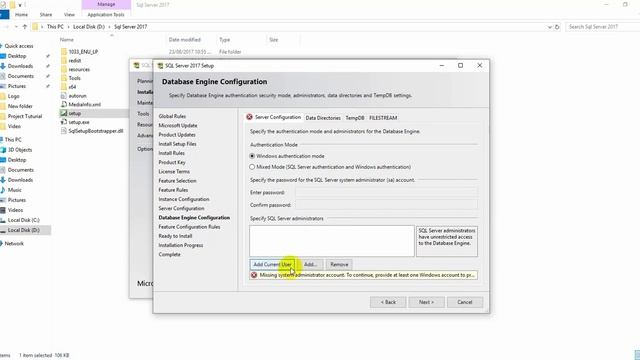Click Local Disk (D:) in address breadcrumb
The width and height of the screenshot is (640, 360).
click(x=89, y=27)
